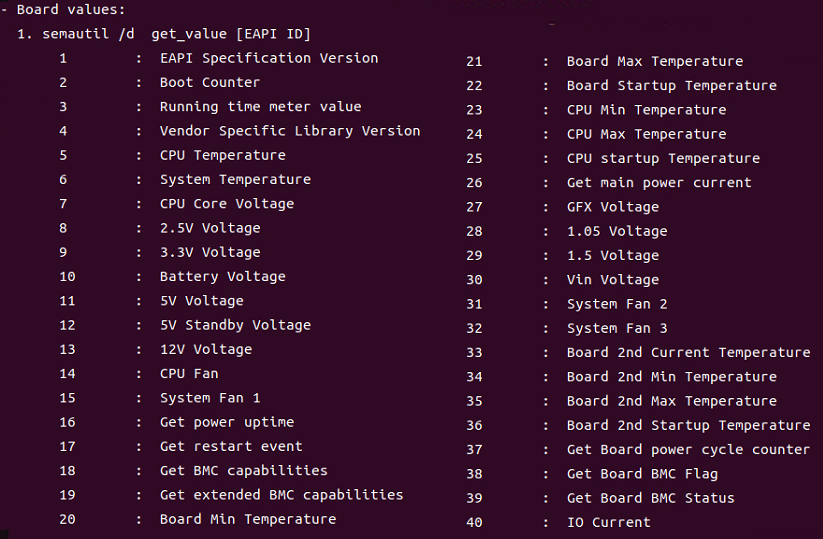Select the System Fan 1 line

209,398
